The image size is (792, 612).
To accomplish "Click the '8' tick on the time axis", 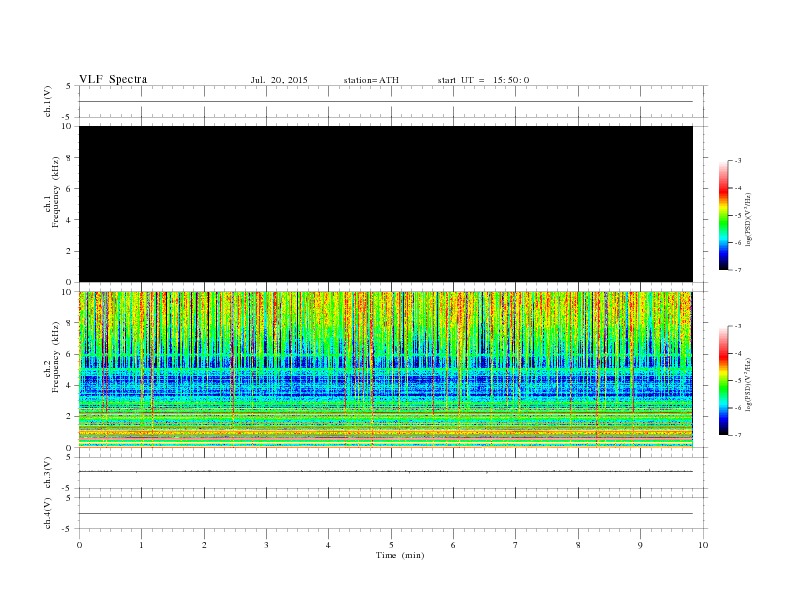I will click(578, 545).
